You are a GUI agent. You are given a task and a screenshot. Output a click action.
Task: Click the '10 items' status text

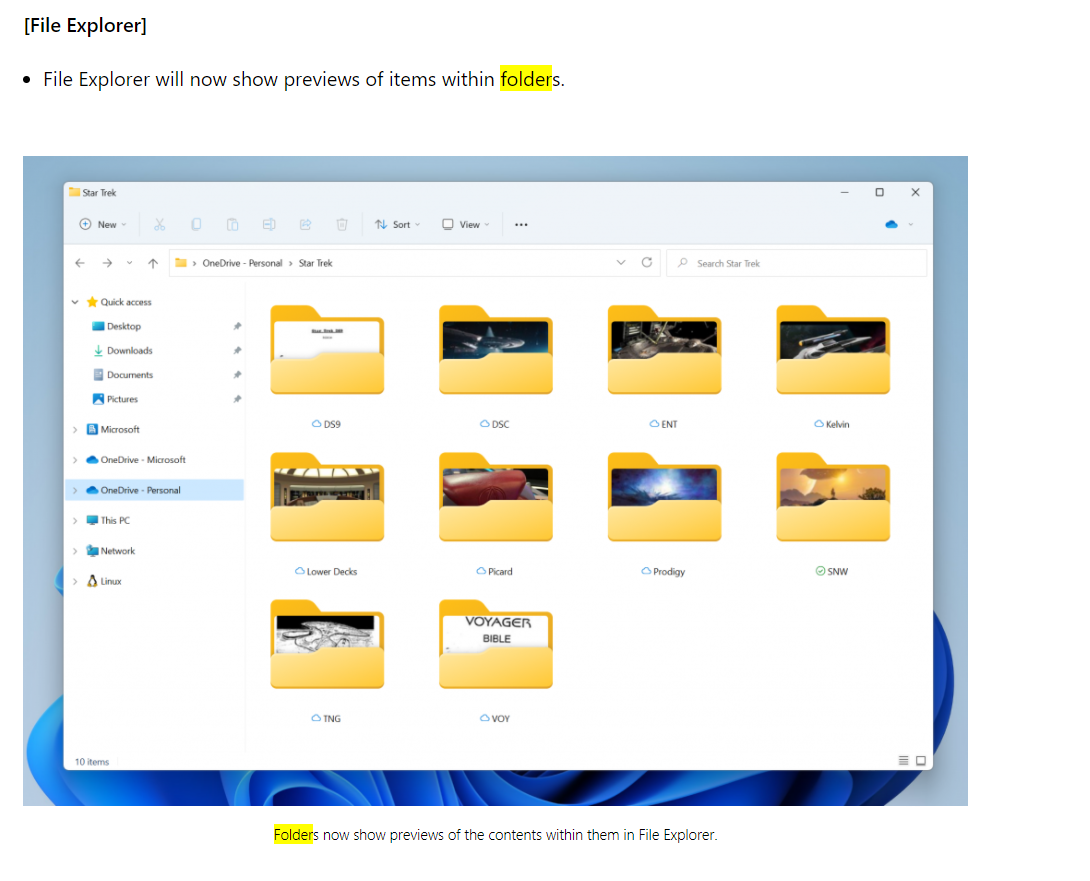pos(92,761)
